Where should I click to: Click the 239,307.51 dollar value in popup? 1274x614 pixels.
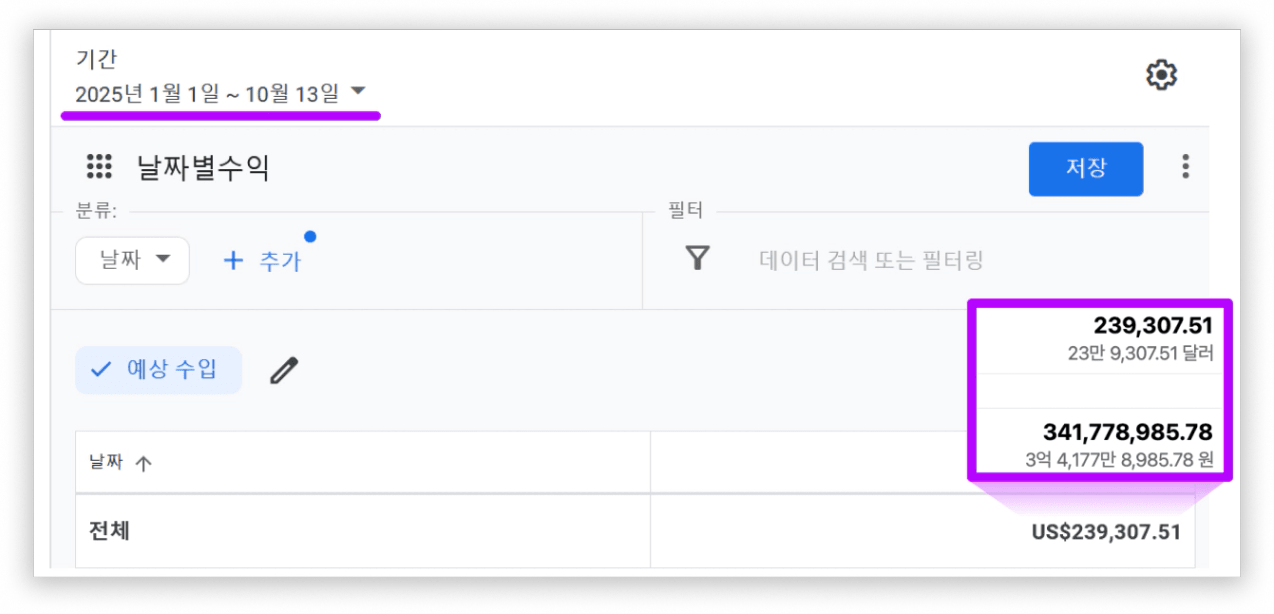pyautogui.click(x=1152, y=325)
